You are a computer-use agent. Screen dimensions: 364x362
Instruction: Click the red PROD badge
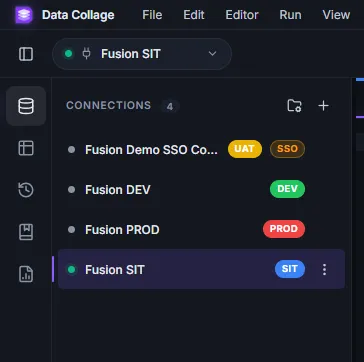click(284, 229)
